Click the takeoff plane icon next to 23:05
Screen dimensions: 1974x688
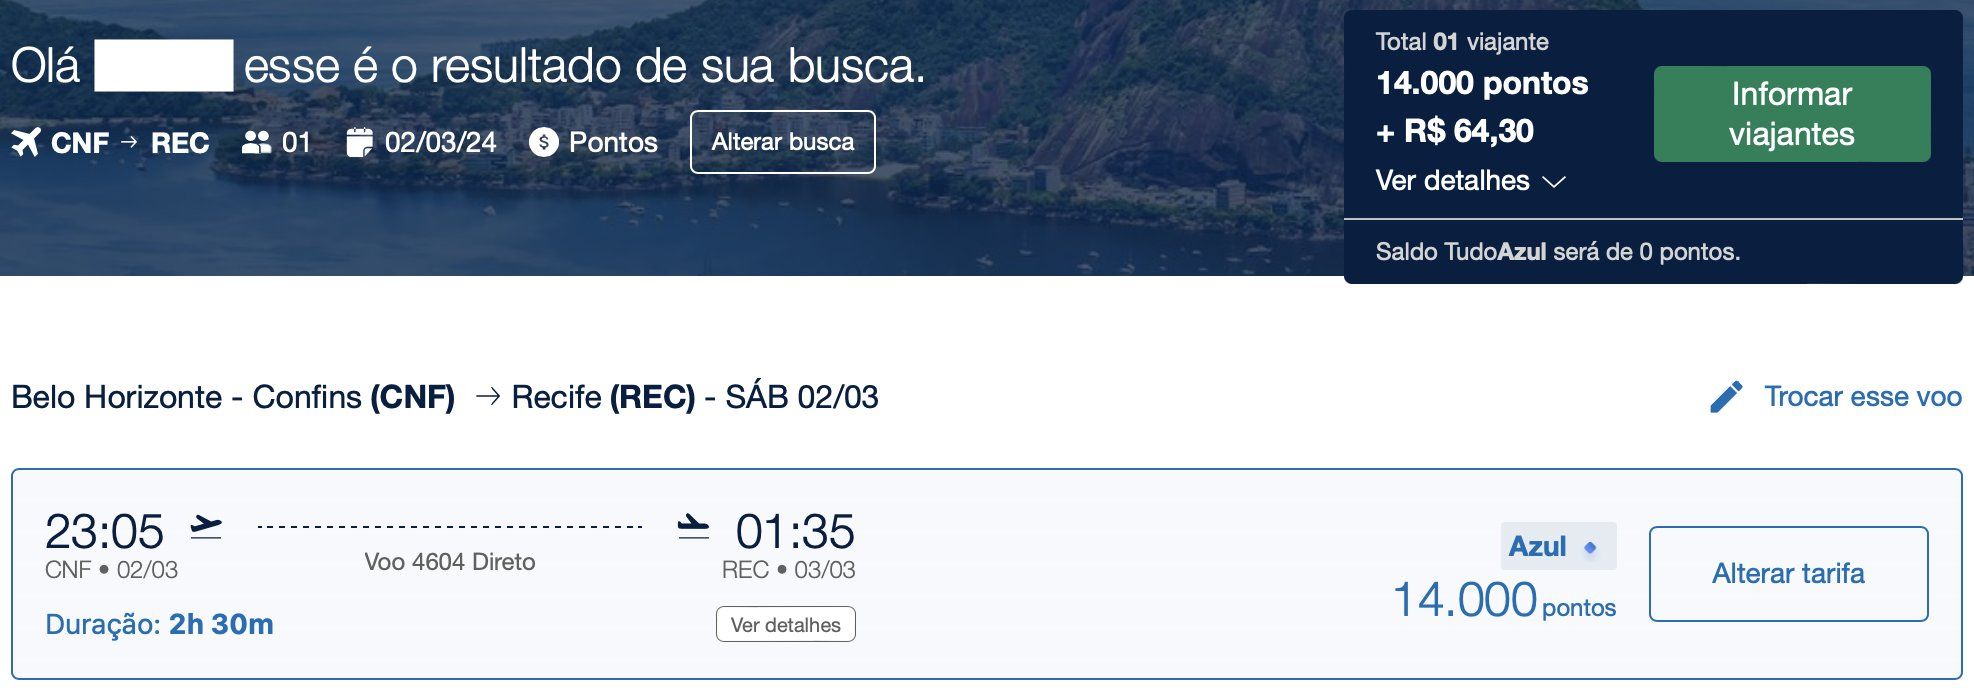[x=206, y=527]
